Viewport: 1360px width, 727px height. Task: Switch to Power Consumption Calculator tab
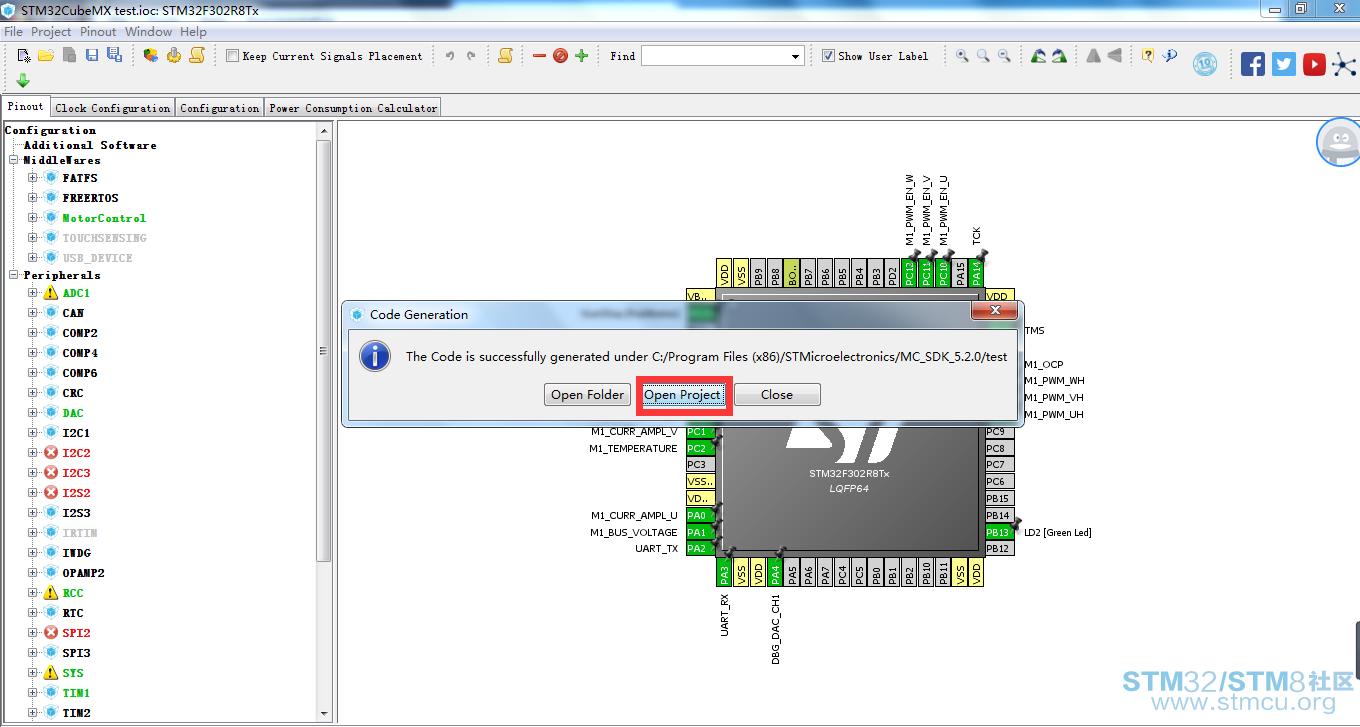point(353,108)
